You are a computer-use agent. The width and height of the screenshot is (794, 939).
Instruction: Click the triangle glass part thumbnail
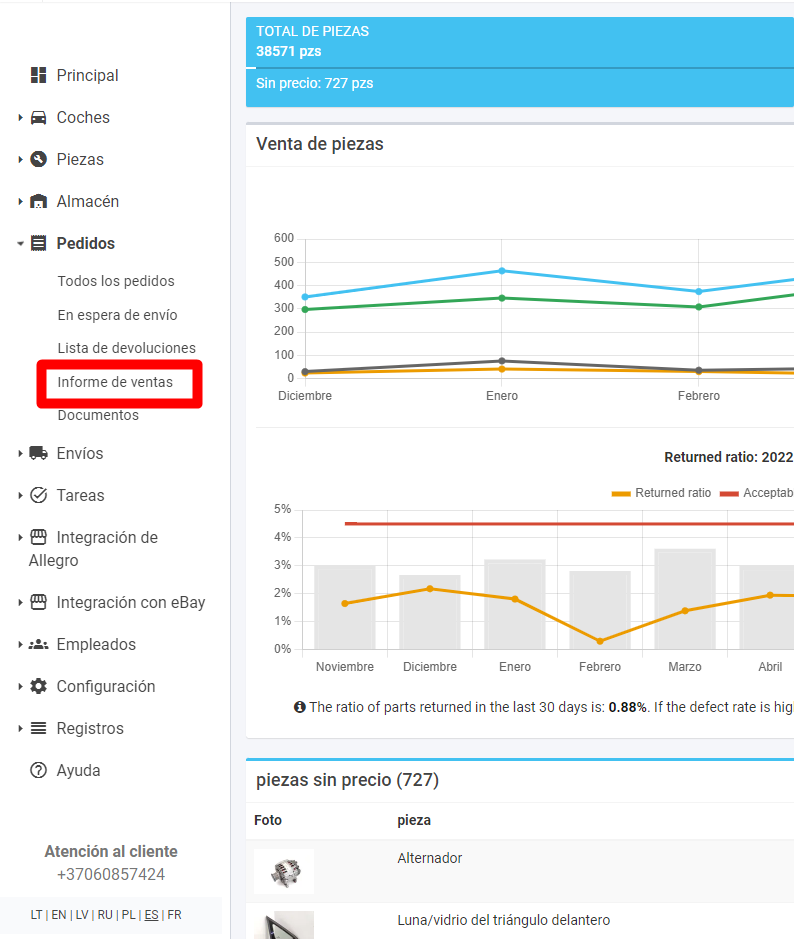pos(284,925)
